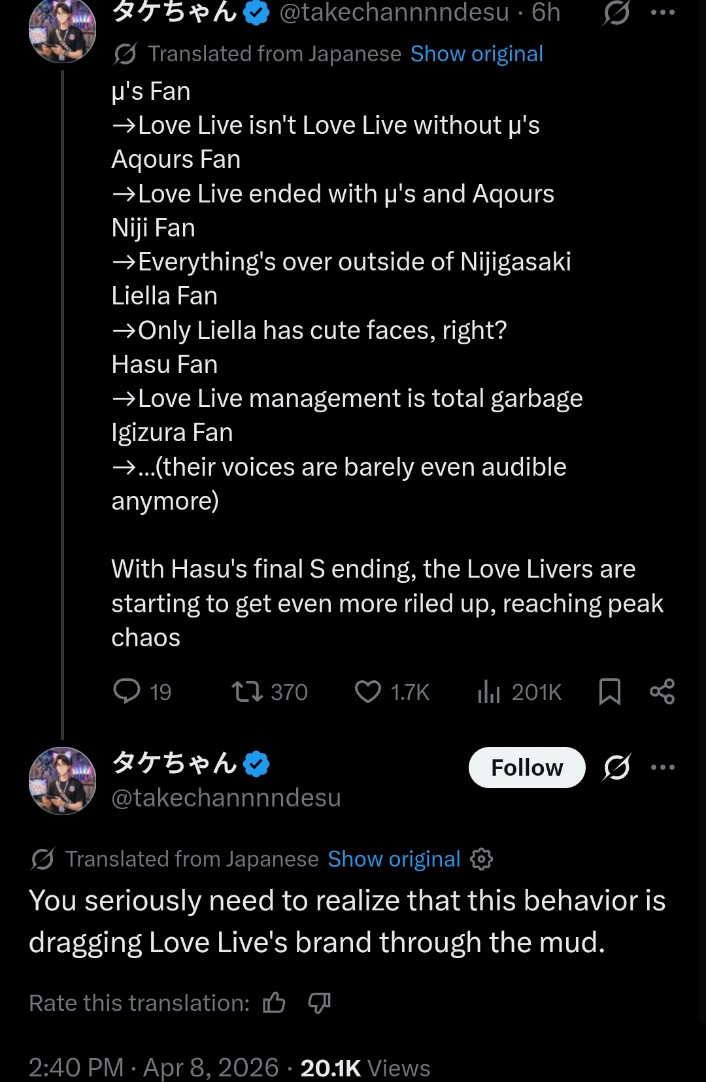Show original Japanese of top tweet

pos(476,54)
